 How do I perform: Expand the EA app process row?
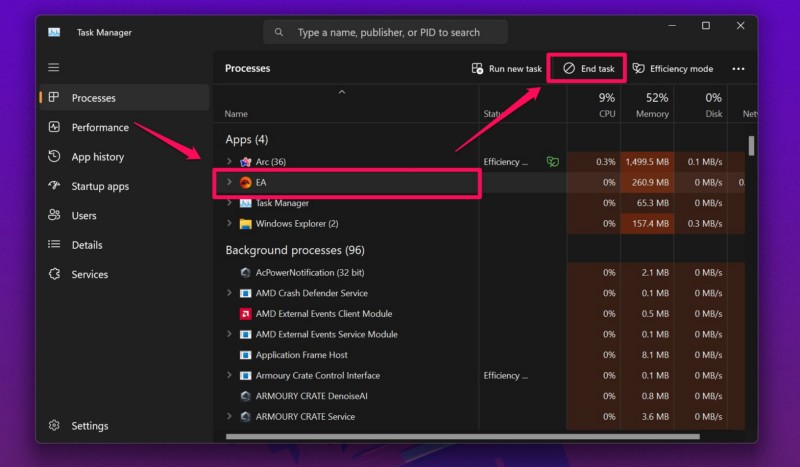tap(229, 183)
